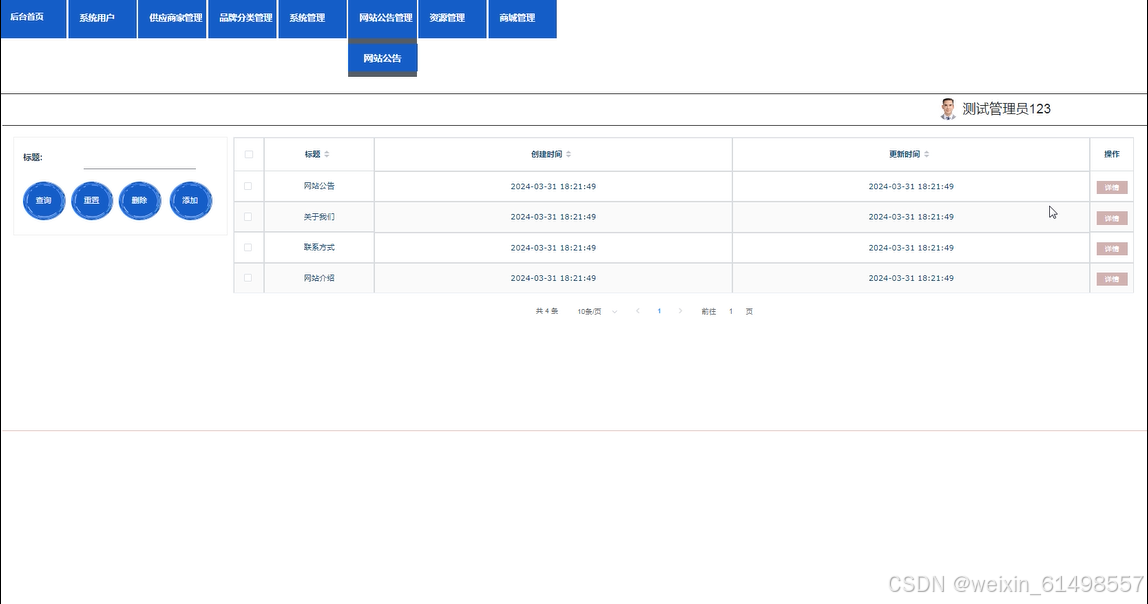This screenshot has height=604, width=1148.
Task: Open 详情 for the 网站公告 row
Action: pyautogui.click(x=1111, y=187)
